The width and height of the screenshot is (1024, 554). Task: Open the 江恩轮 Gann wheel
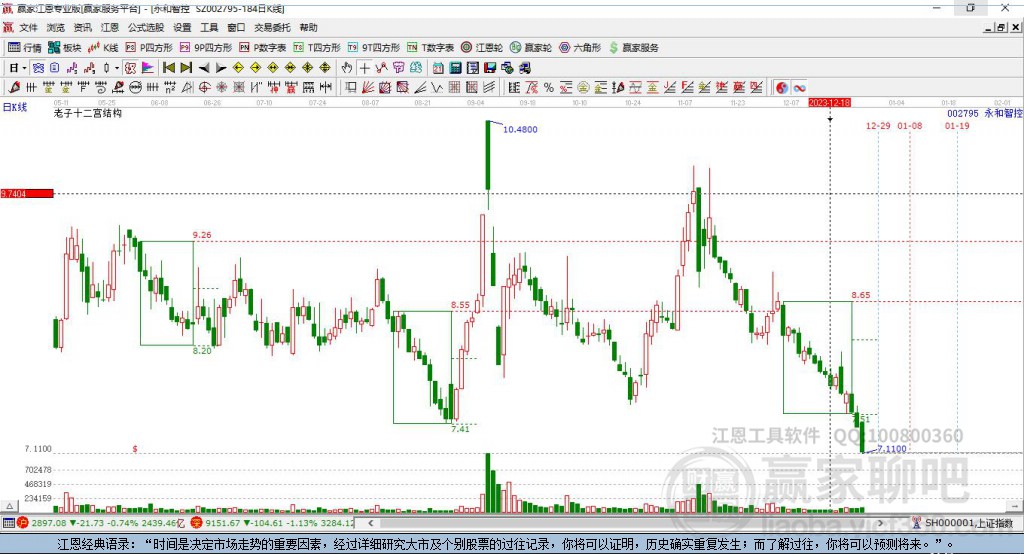[482, 48]
